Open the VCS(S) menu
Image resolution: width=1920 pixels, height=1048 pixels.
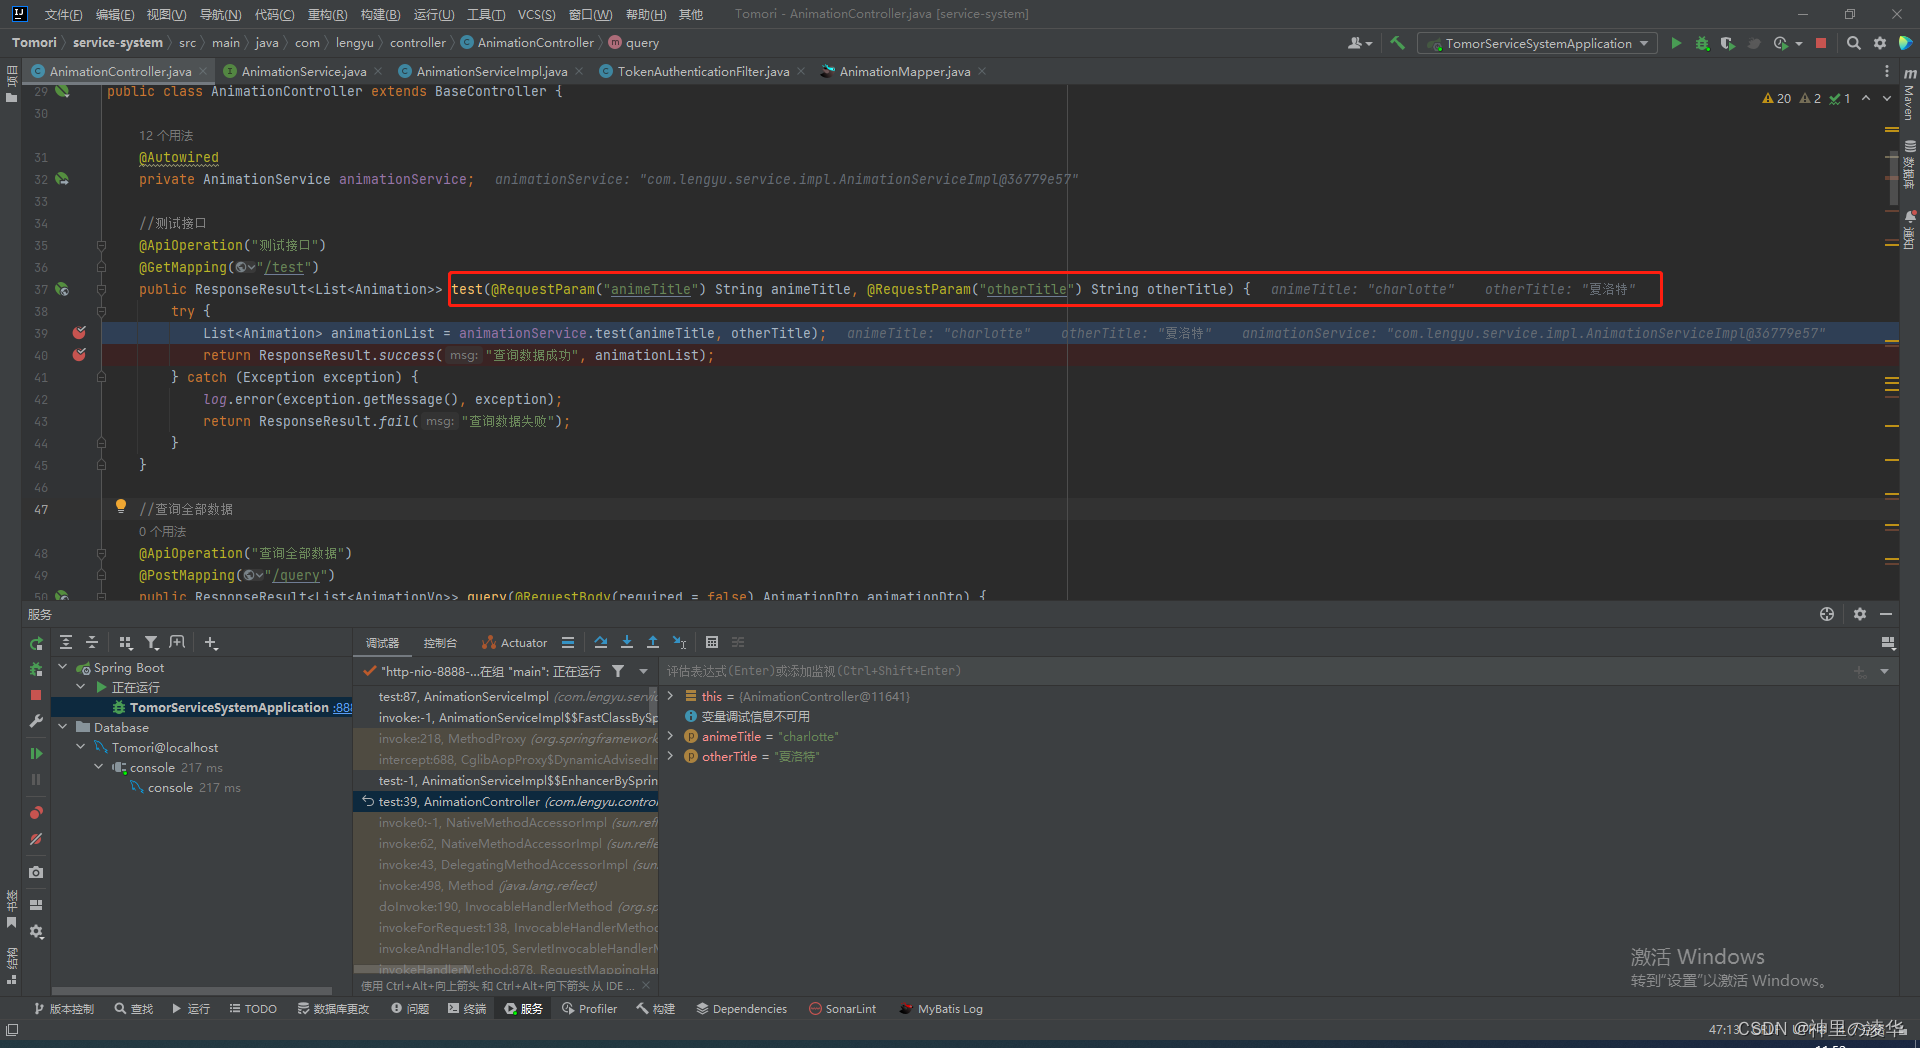536,14
